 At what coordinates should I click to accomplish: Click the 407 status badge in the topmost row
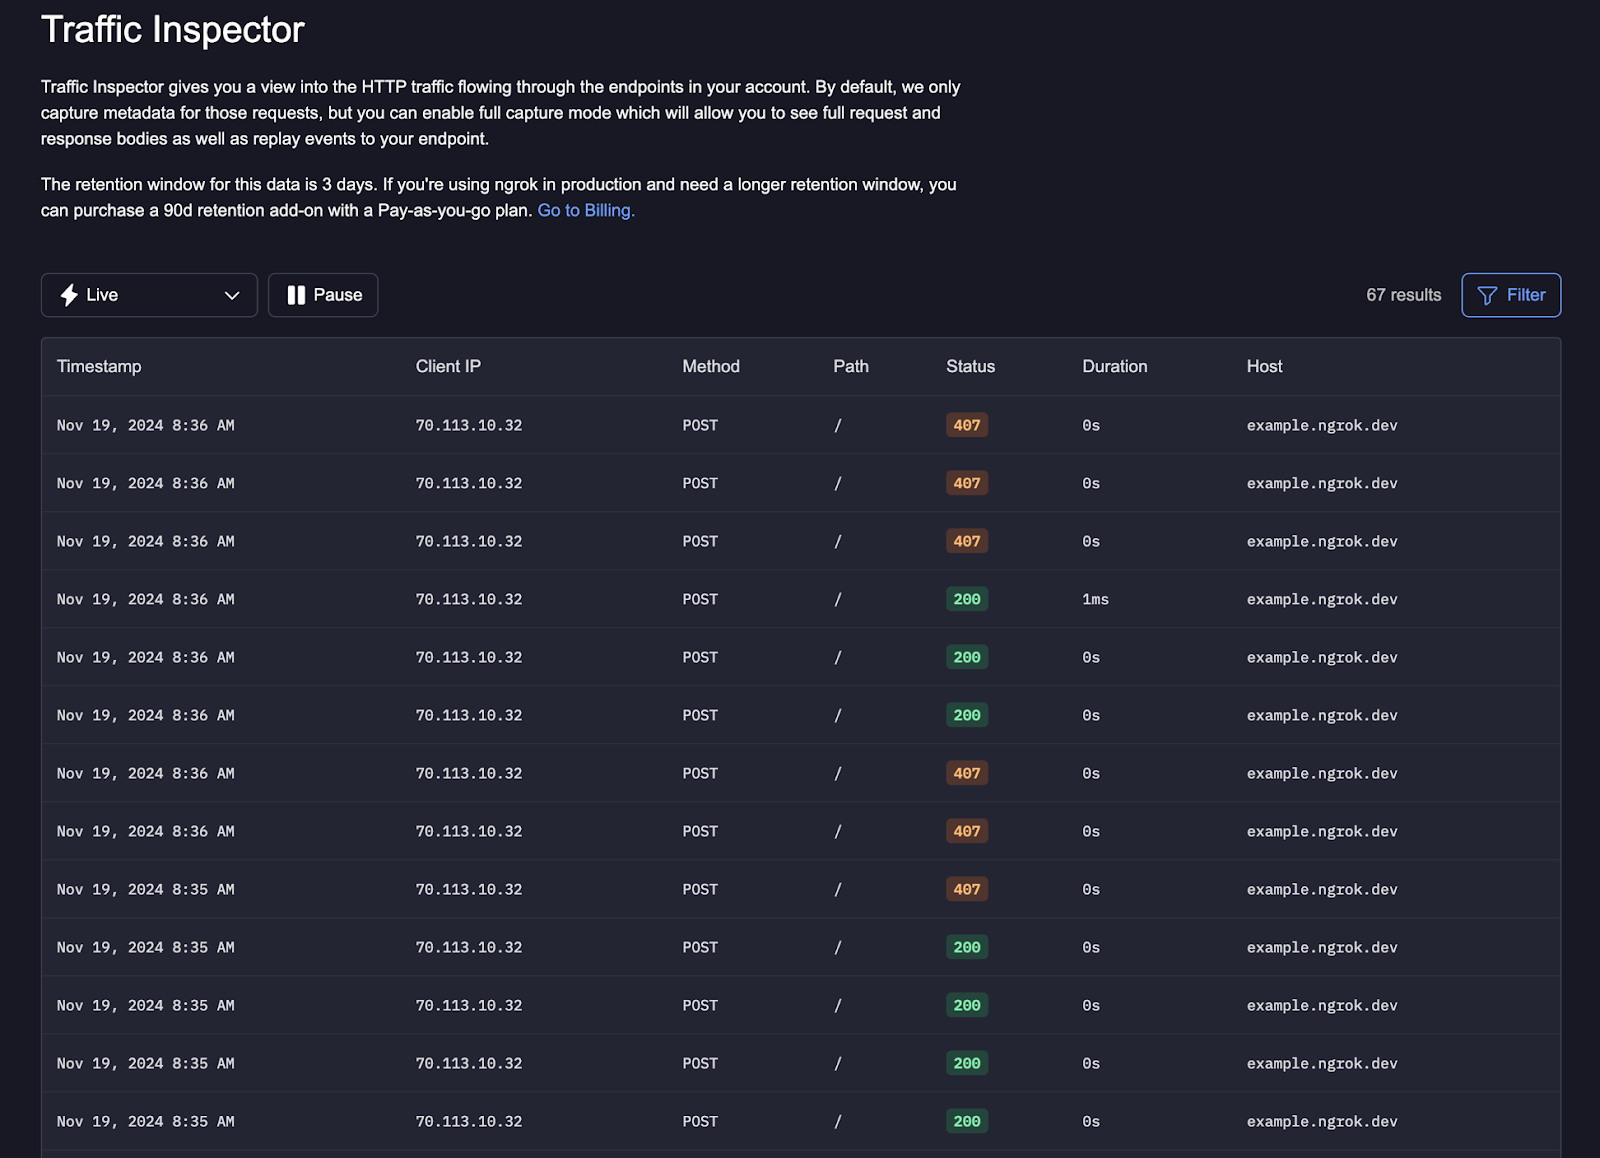[966, 425]
